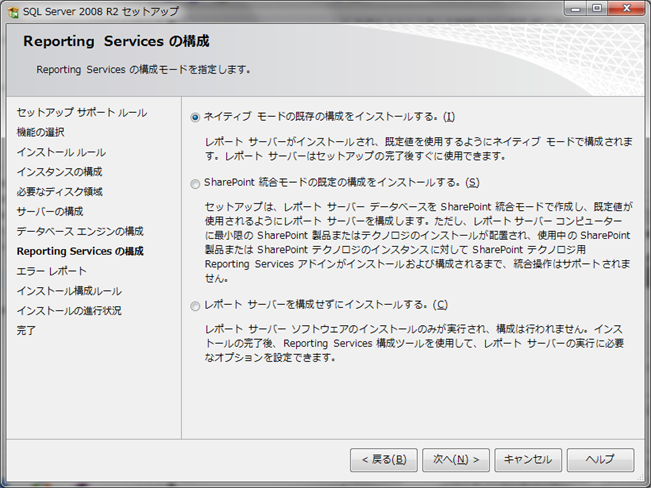This screenshot has height=488, width=651.
Task: Click インストール ルール step in sidebar
Action: click(x=61, y=152)
